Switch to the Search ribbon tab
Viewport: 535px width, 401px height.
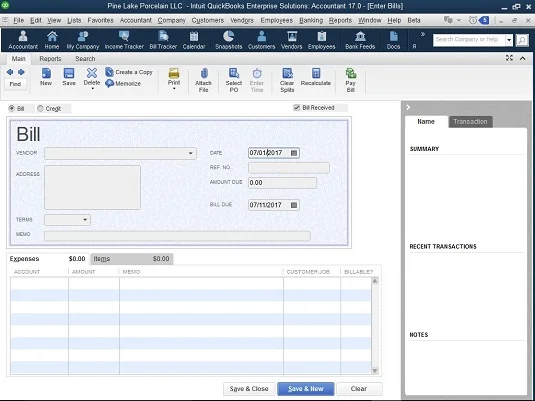(x=85, y=59)
